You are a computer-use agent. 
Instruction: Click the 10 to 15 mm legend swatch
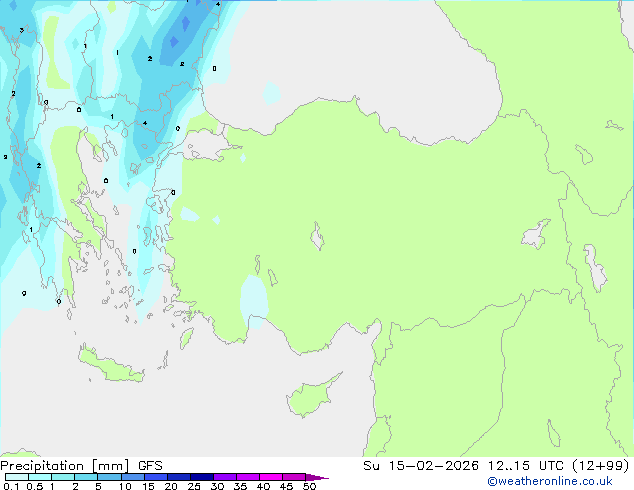132,477
